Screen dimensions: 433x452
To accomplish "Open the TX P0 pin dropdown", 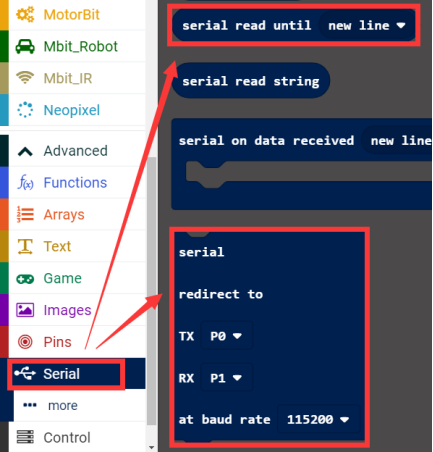I will (x=227, y=336).
